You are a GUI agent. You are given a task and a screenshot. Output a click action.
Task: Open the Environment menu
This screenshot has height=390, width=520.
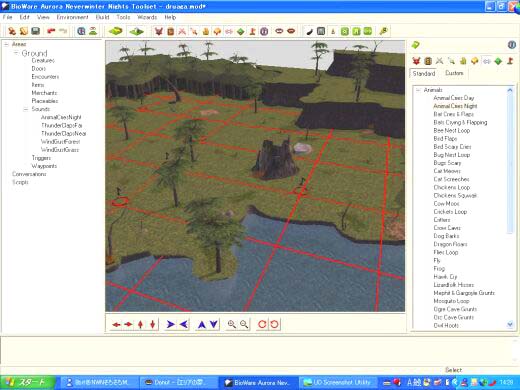72,17
